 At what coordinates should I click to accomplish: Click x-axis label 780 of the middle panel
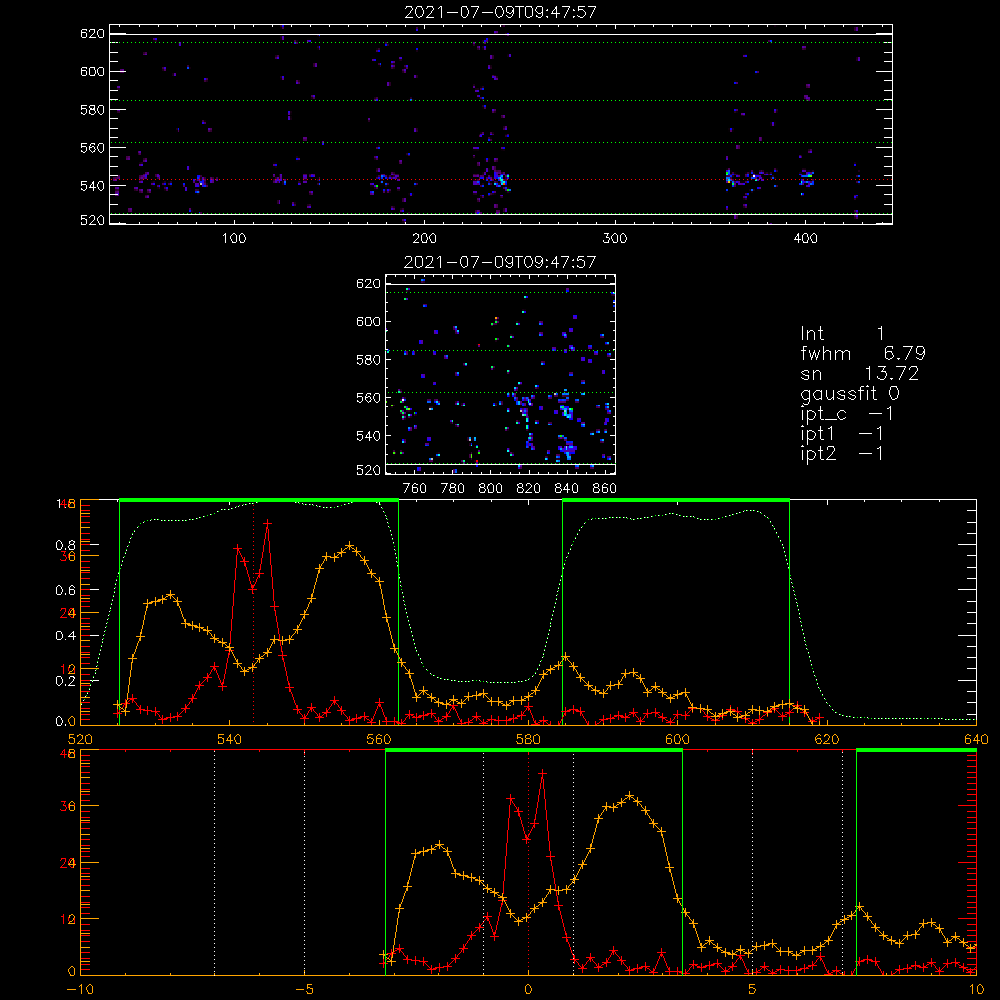[453, 489]
